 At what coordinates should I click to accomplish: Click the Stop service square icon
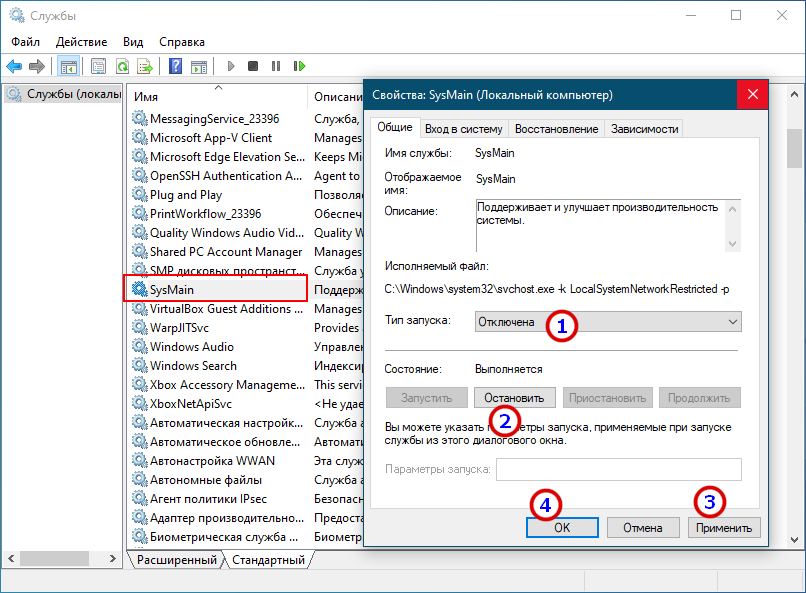(253, 67)
